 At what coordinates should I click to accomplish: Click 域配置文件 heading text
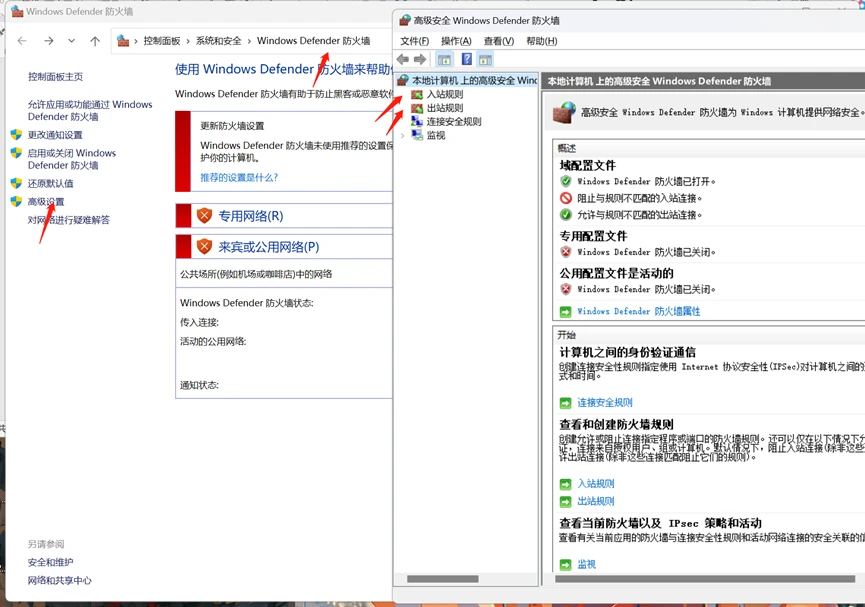(588, 166)
